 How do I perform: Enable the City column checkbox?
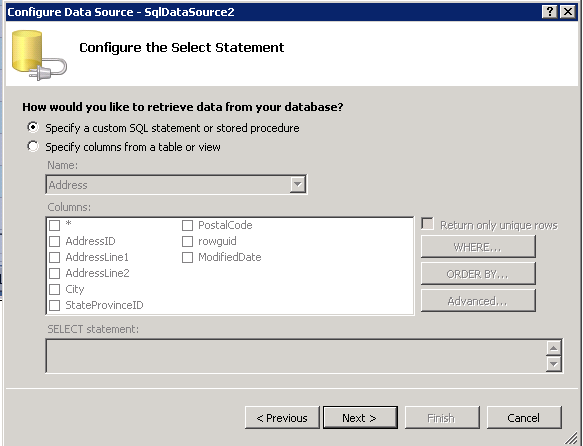55,289
